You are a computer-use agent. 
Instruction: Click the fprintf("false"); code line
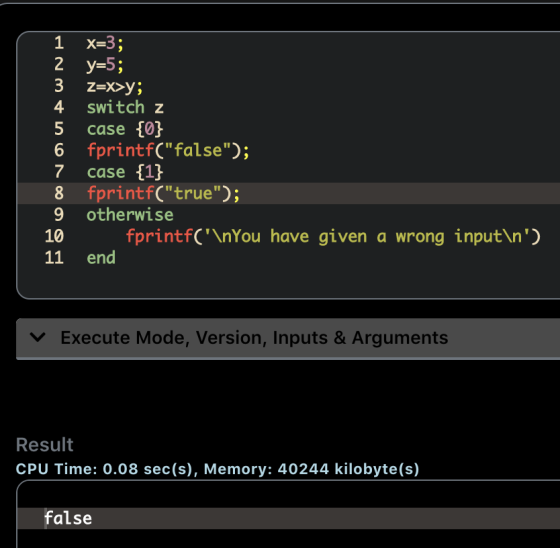168,150
